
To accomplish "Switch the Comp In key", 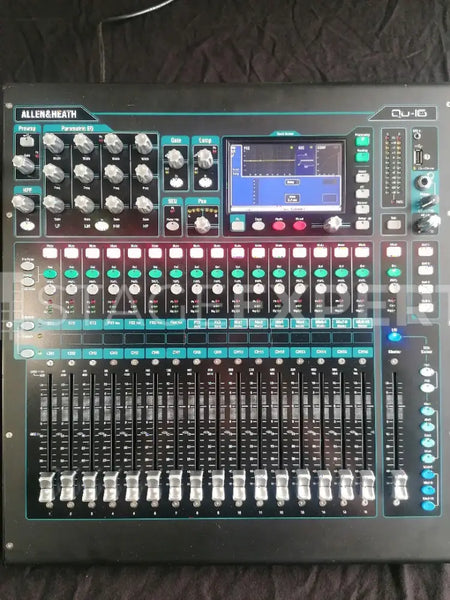I will (206, 182).
